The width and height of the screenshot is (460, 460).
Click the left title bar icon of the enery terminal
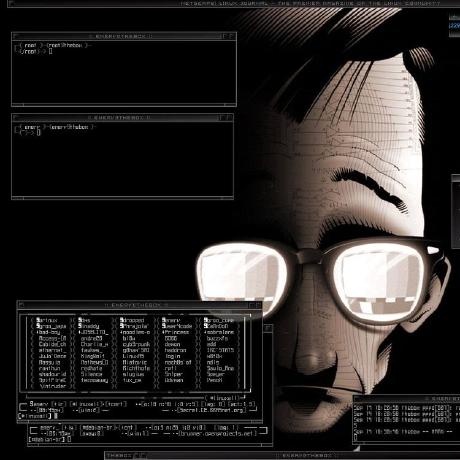15,117
